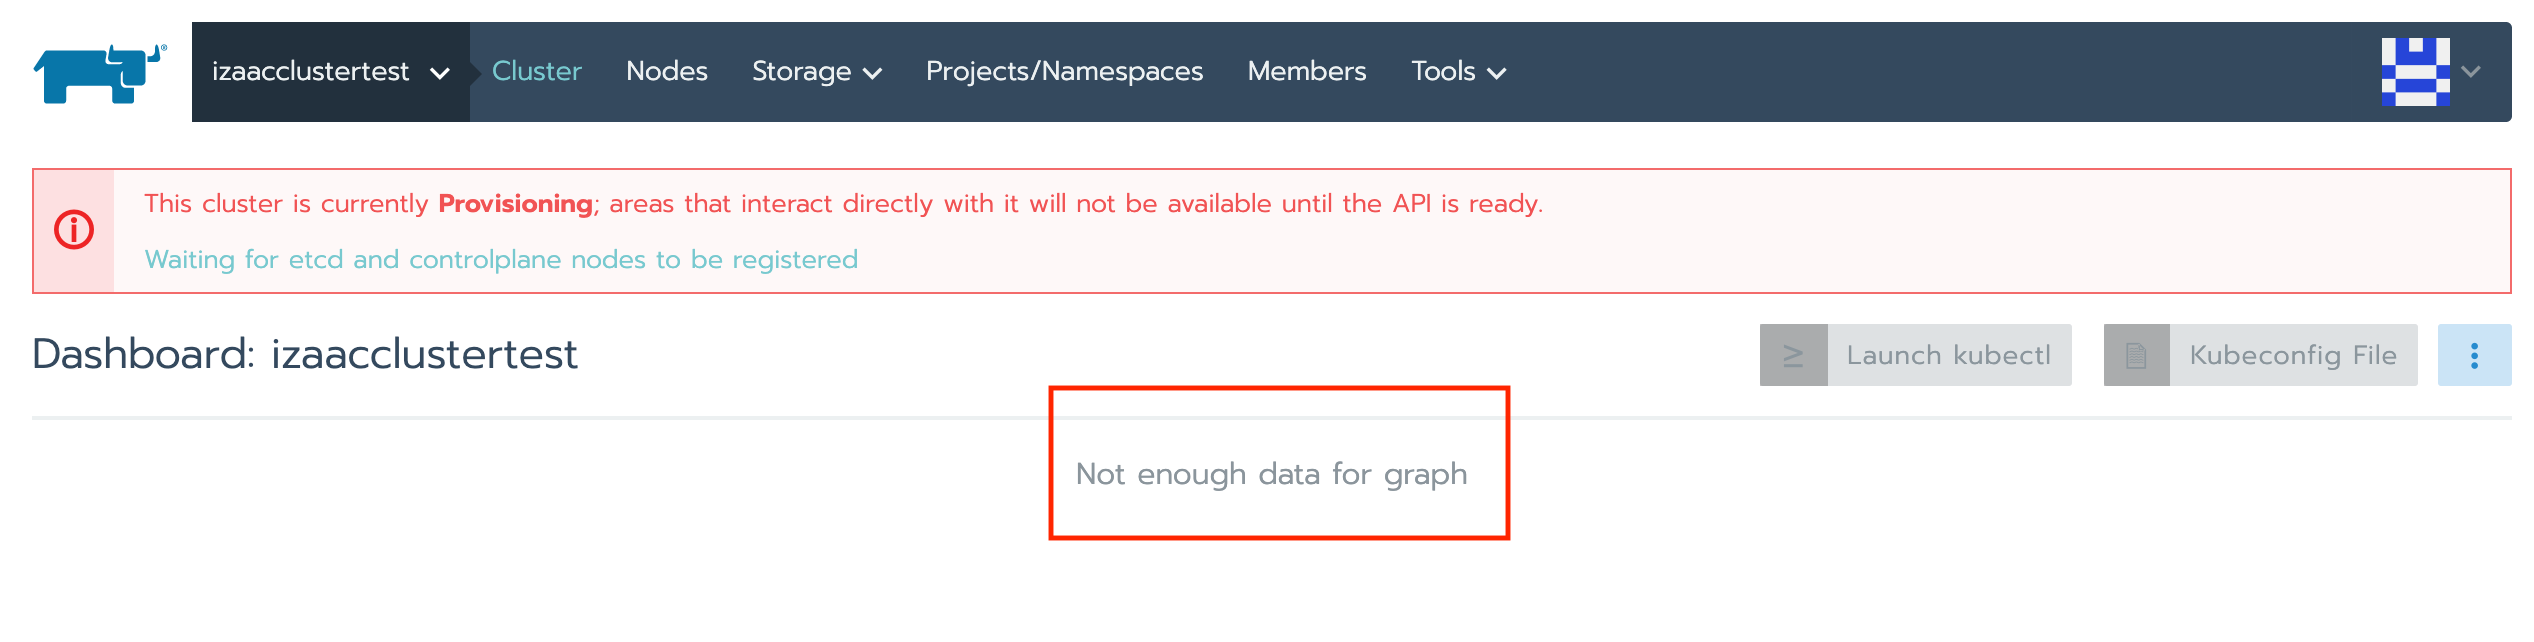
Task: Open Projects/Namespaces
Action: (1064, 71)
